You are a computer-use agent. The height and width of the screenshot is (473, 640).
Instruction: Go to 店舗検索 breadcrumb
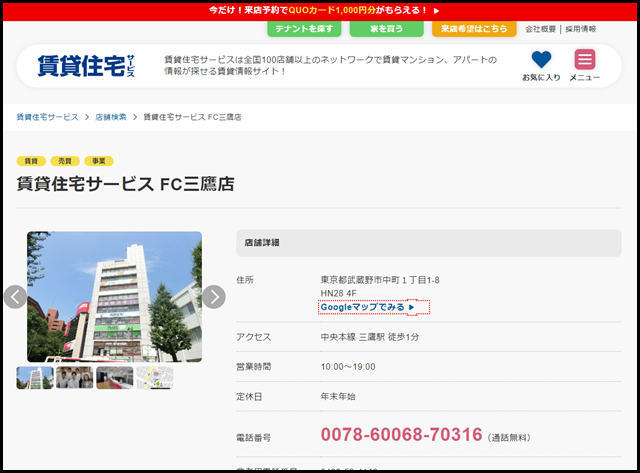tap(111, 117)
